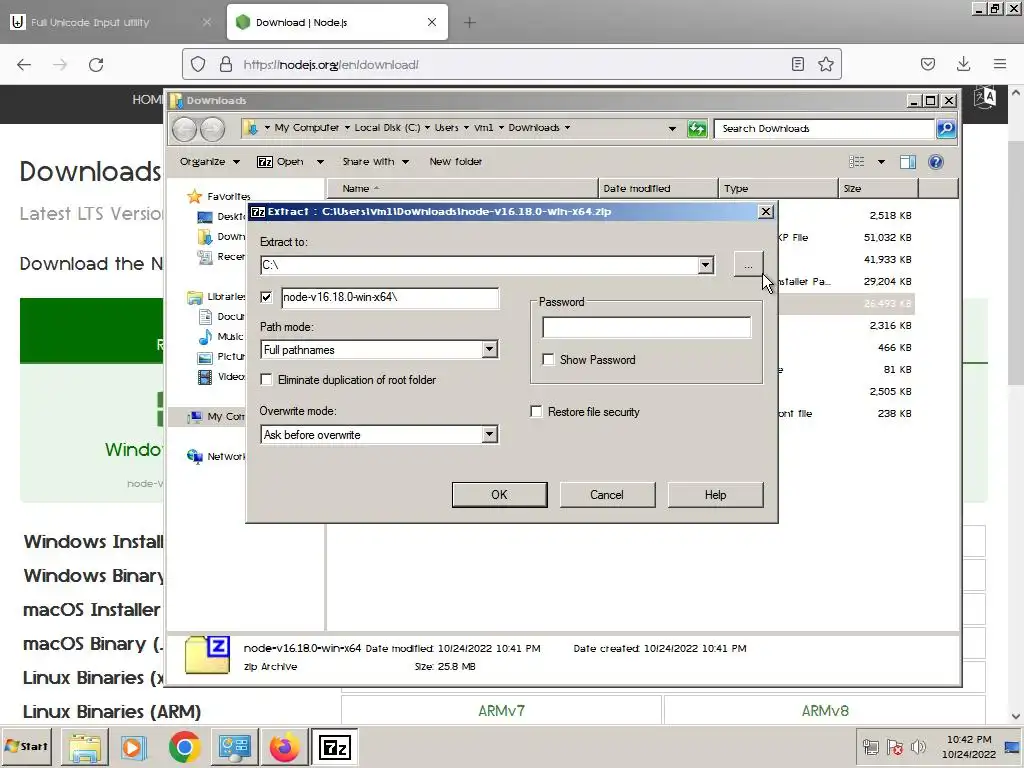The height and width of the screenshot is (768, 1024).
Task: Open Firefox application menu
Action: click(999, 64)
